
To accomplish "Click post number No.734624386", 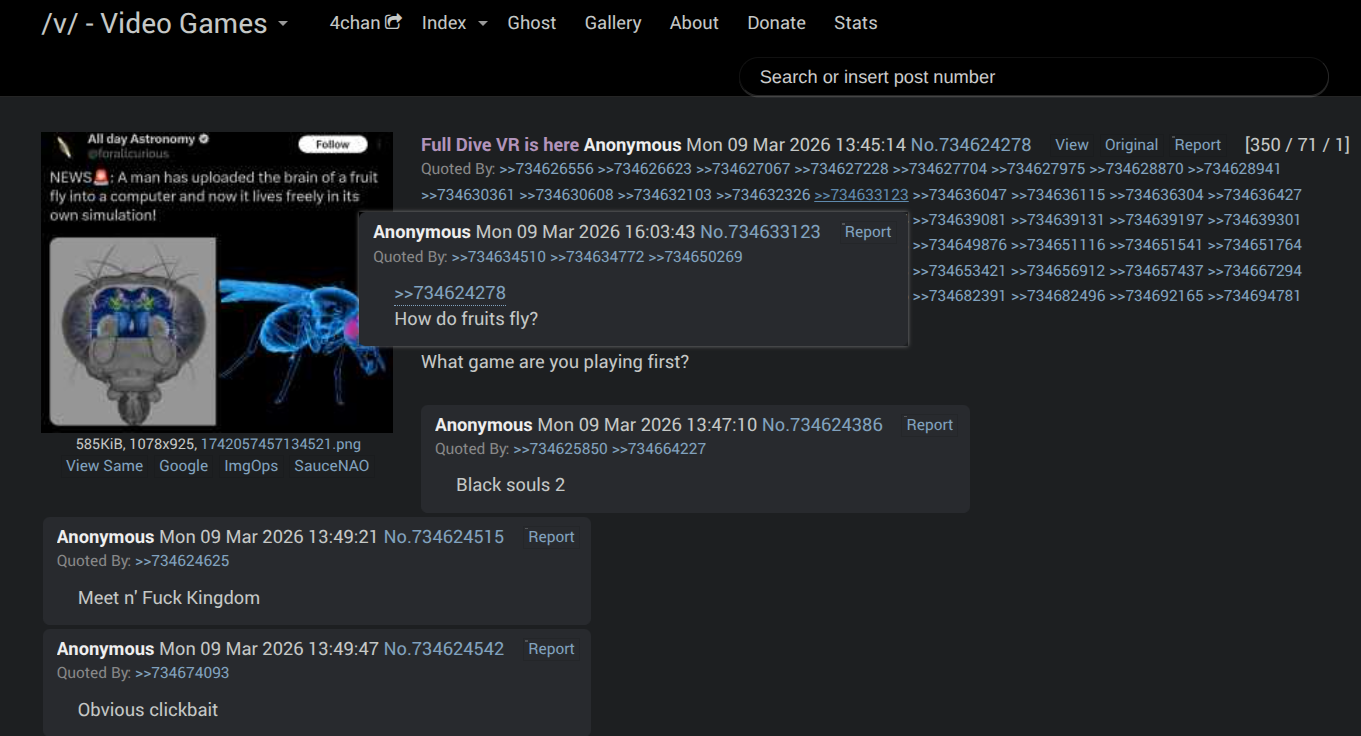I will tap(822, 425).
